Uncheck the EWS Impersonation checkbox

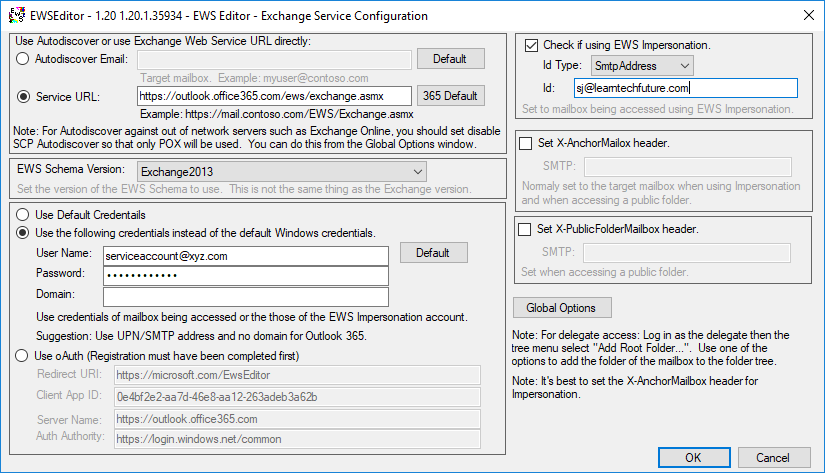click(531, 46)
